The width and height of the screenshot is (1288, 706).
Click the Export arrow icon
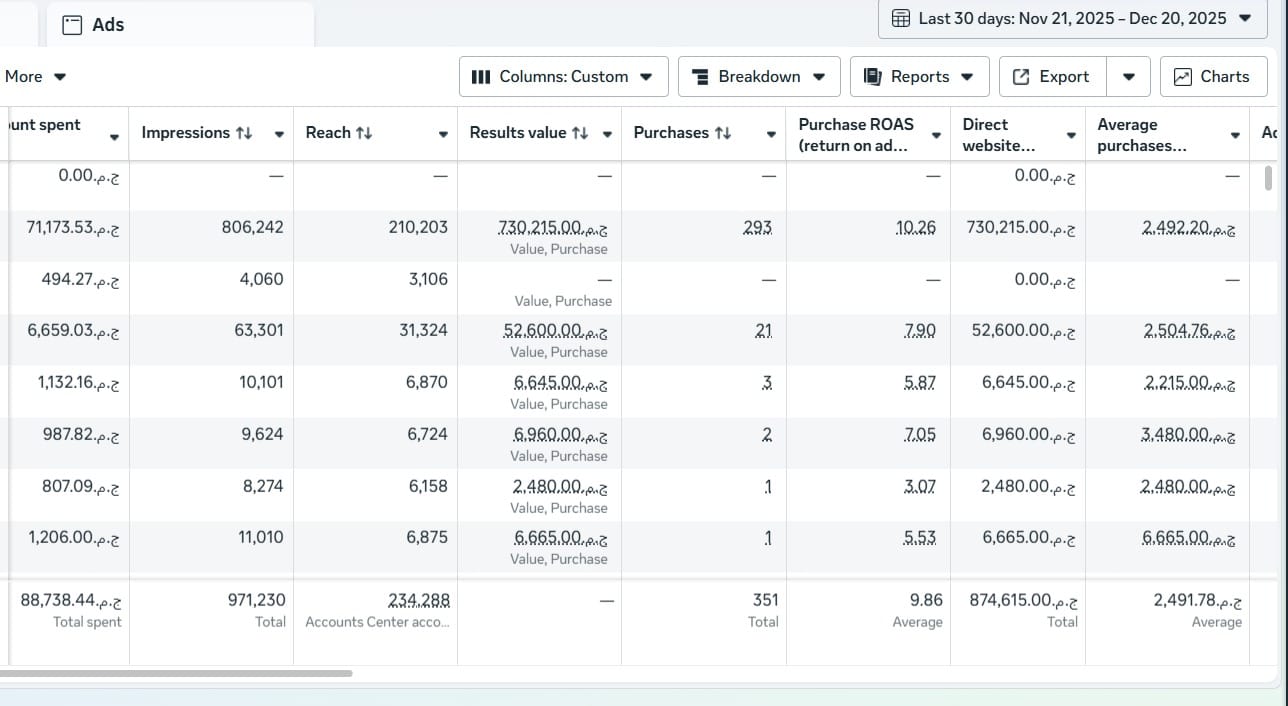click(x=1021, y=77)
